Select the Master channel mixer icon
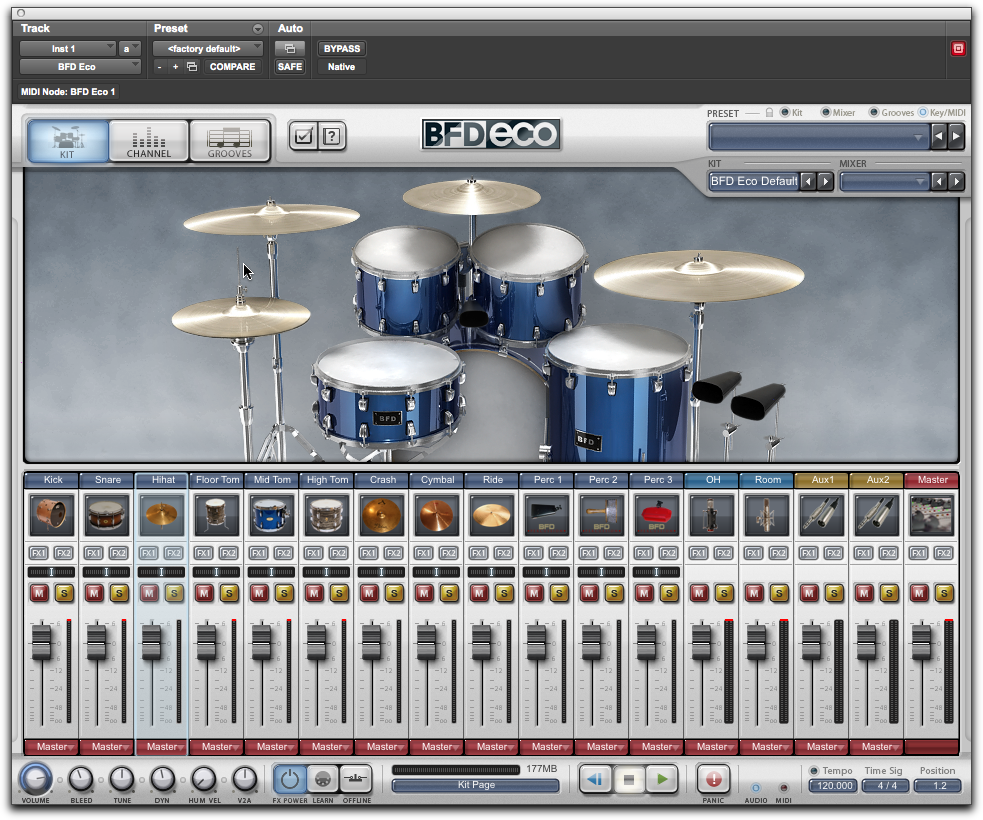Image resolution: width=983 pixels, height=820 pixels. tap(932, 515)
